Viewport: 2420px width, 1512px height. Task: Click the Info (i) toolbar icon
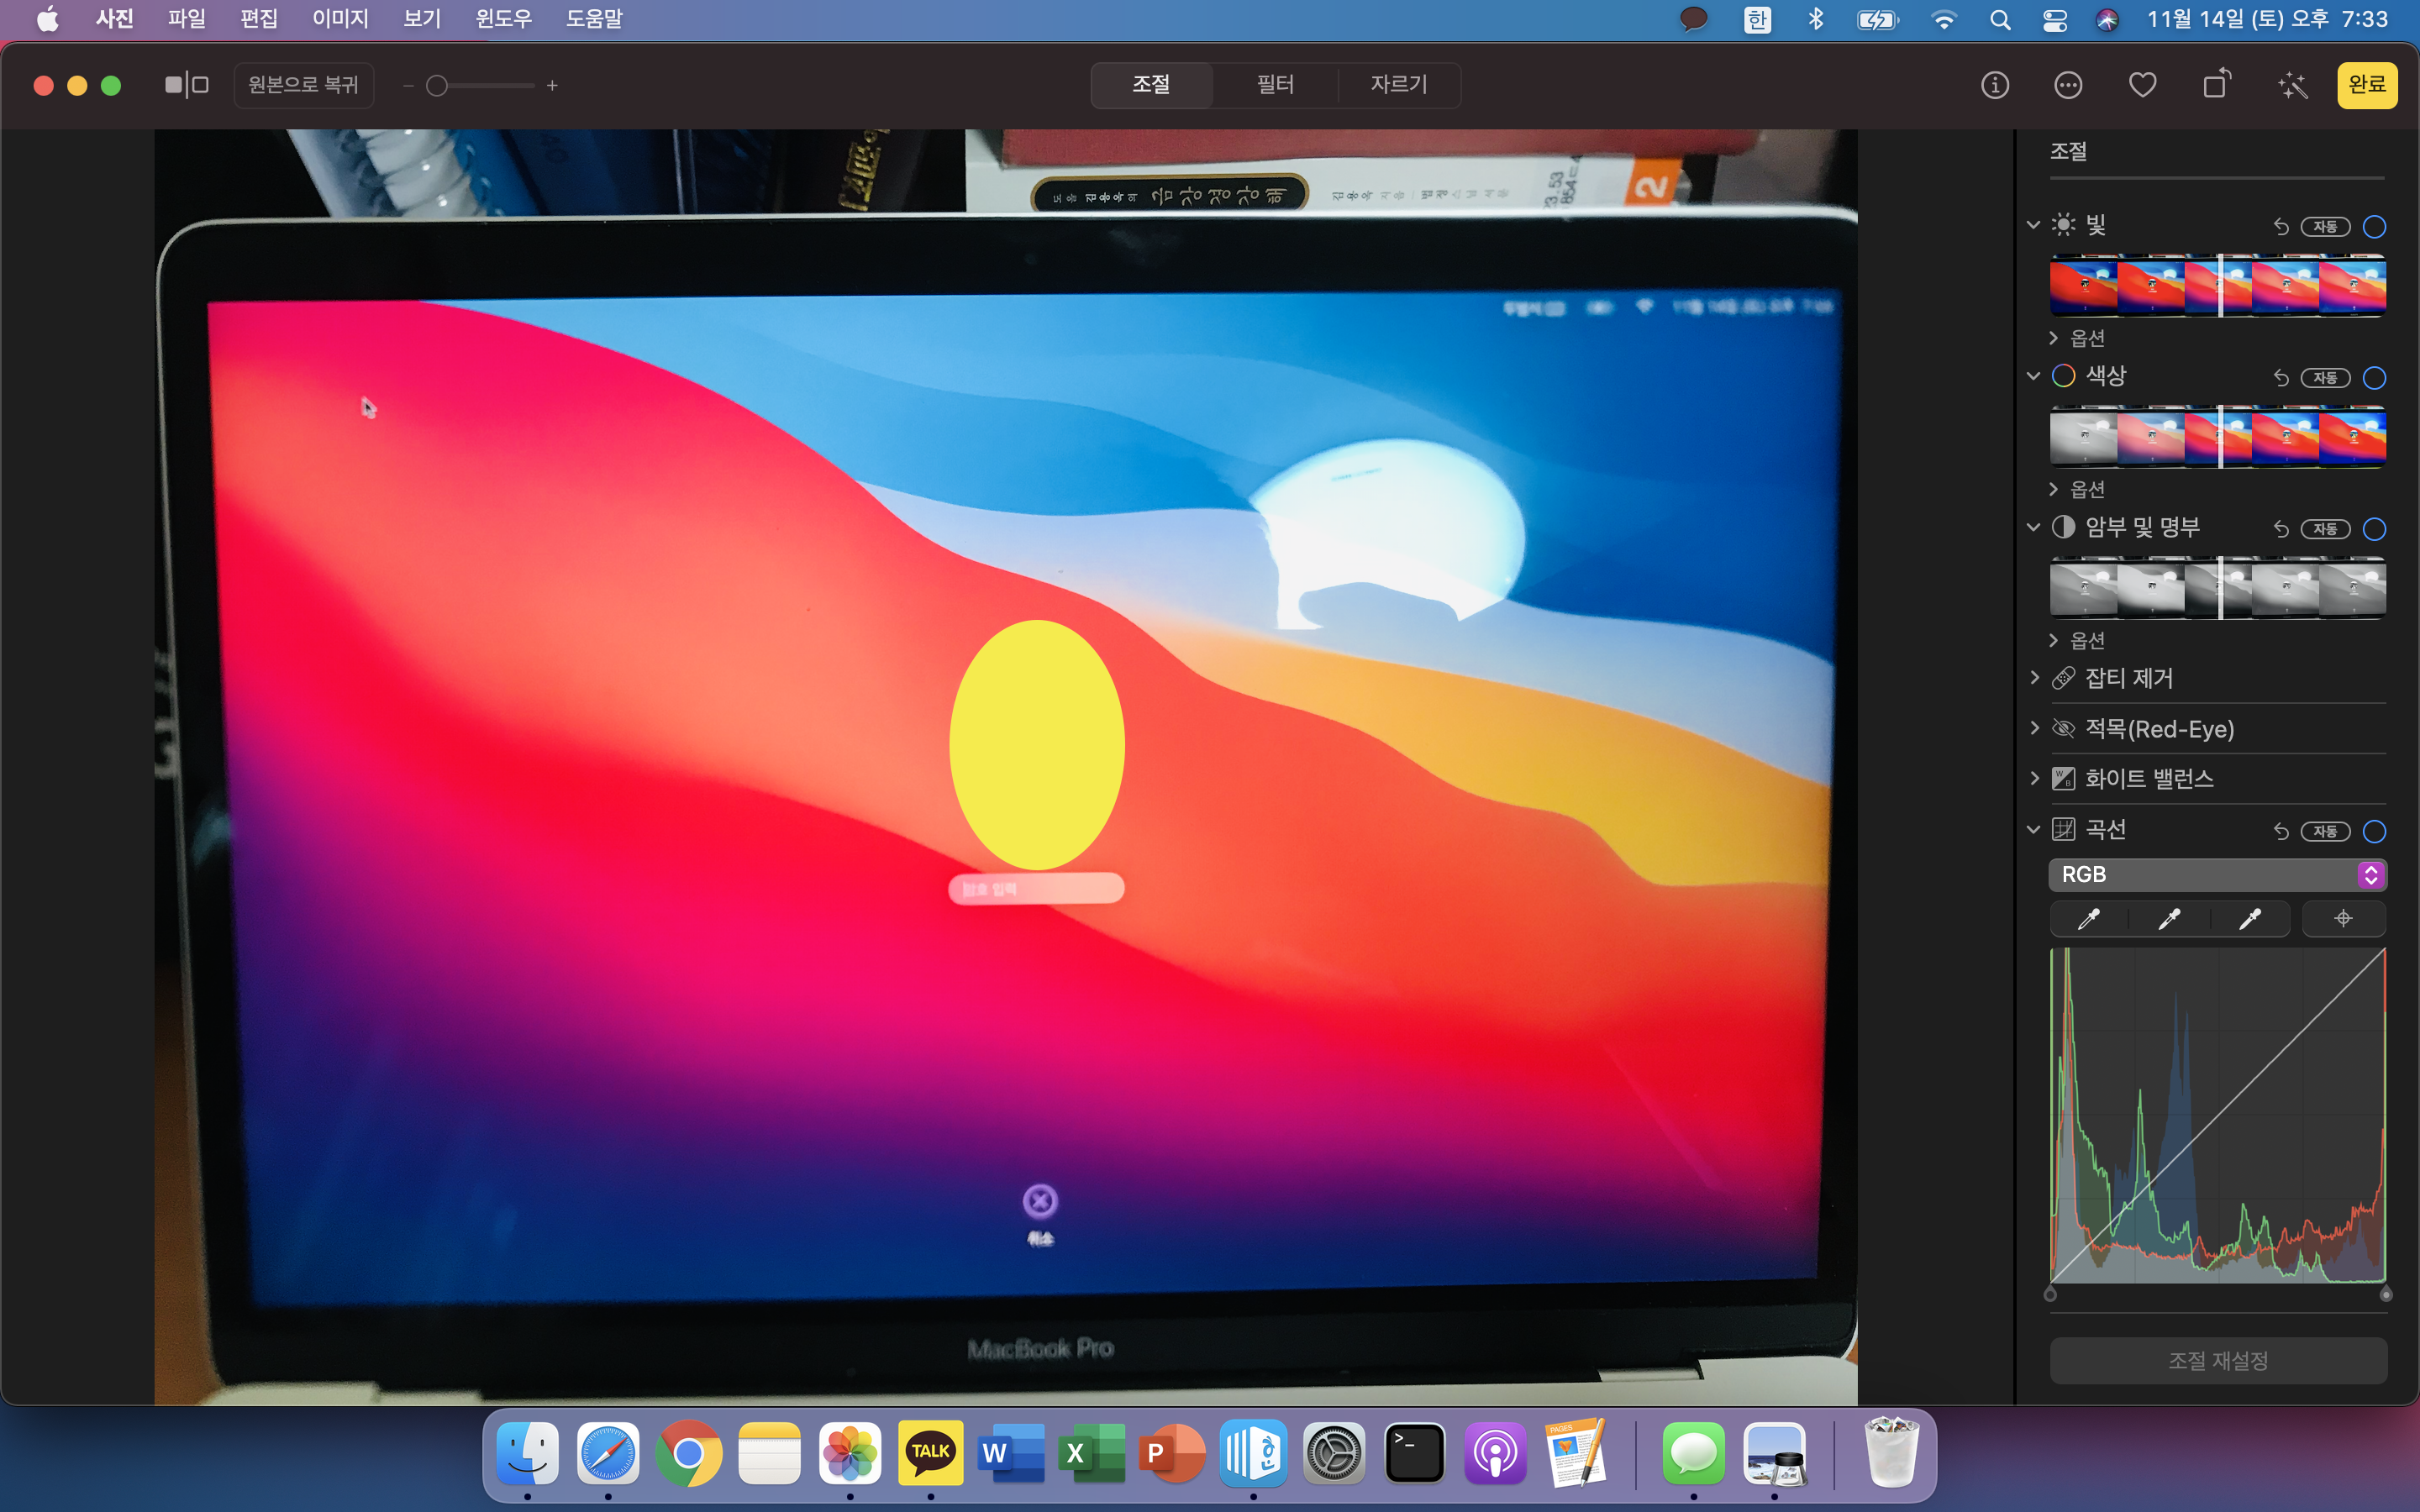[x=1994, y=85]
